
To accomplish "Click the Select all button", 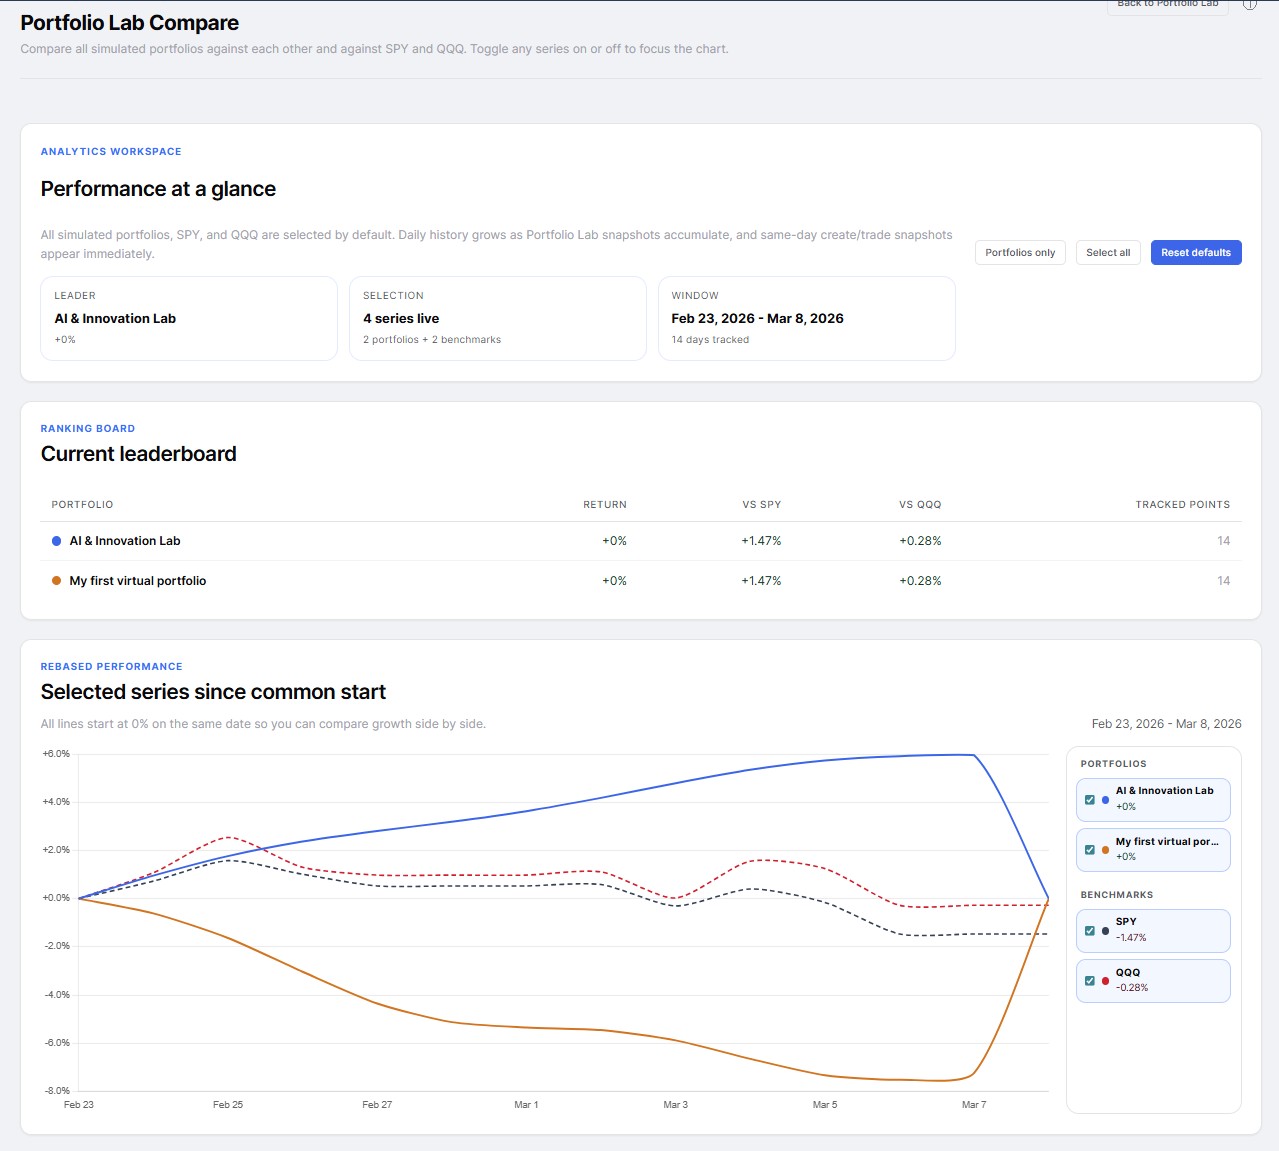I will [x=1107, y=252].
